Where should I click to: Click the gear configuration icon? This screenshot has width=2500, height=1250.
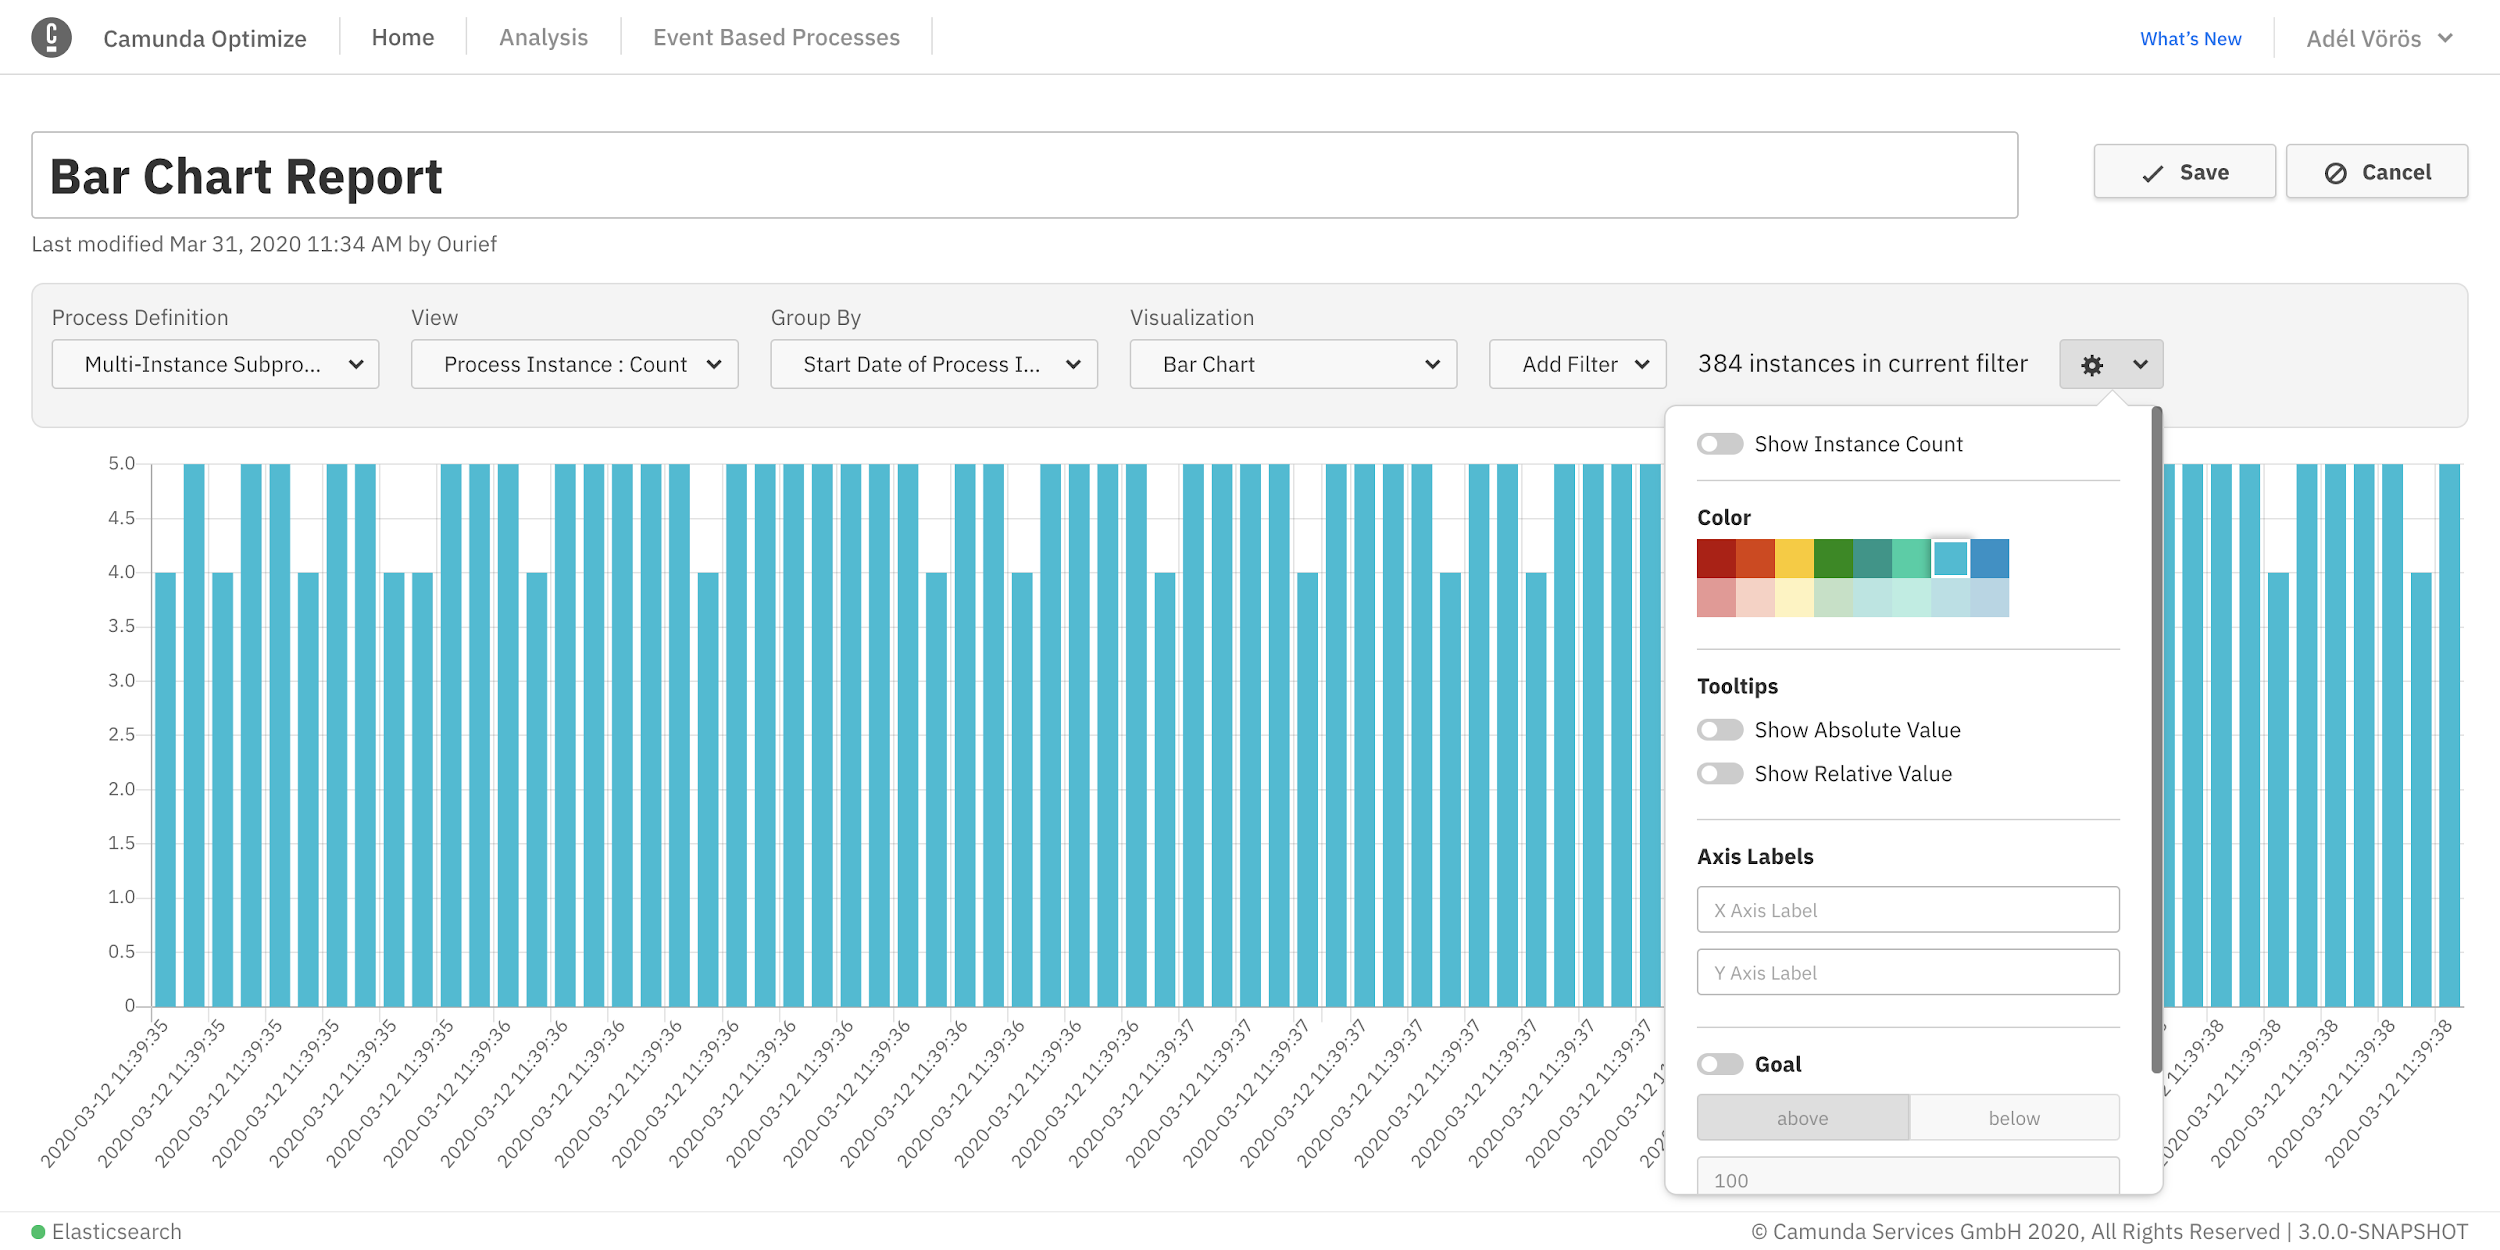point(2091,365)
